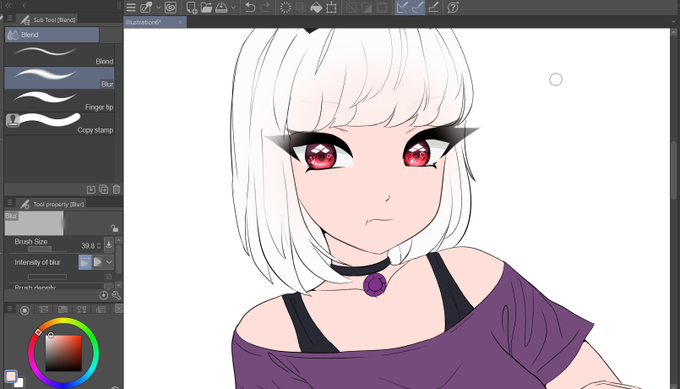Expand the Save options dropdown arrow
This screenshot has height=389, width=680.
(x=233, y=7)
